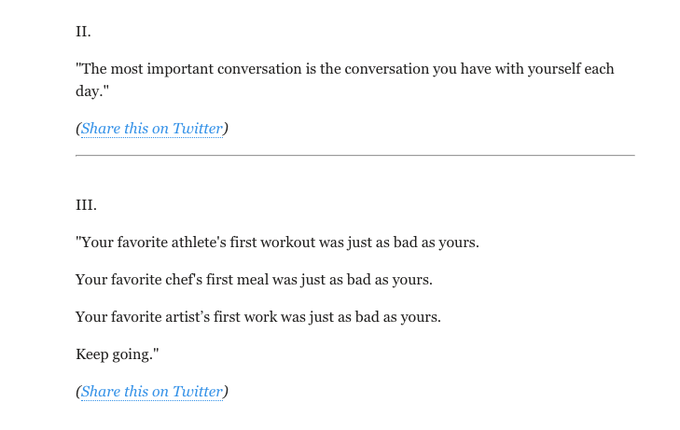This screenshot has width=680, height=430.
Task: Click the Keep going text
Action: 118,355
